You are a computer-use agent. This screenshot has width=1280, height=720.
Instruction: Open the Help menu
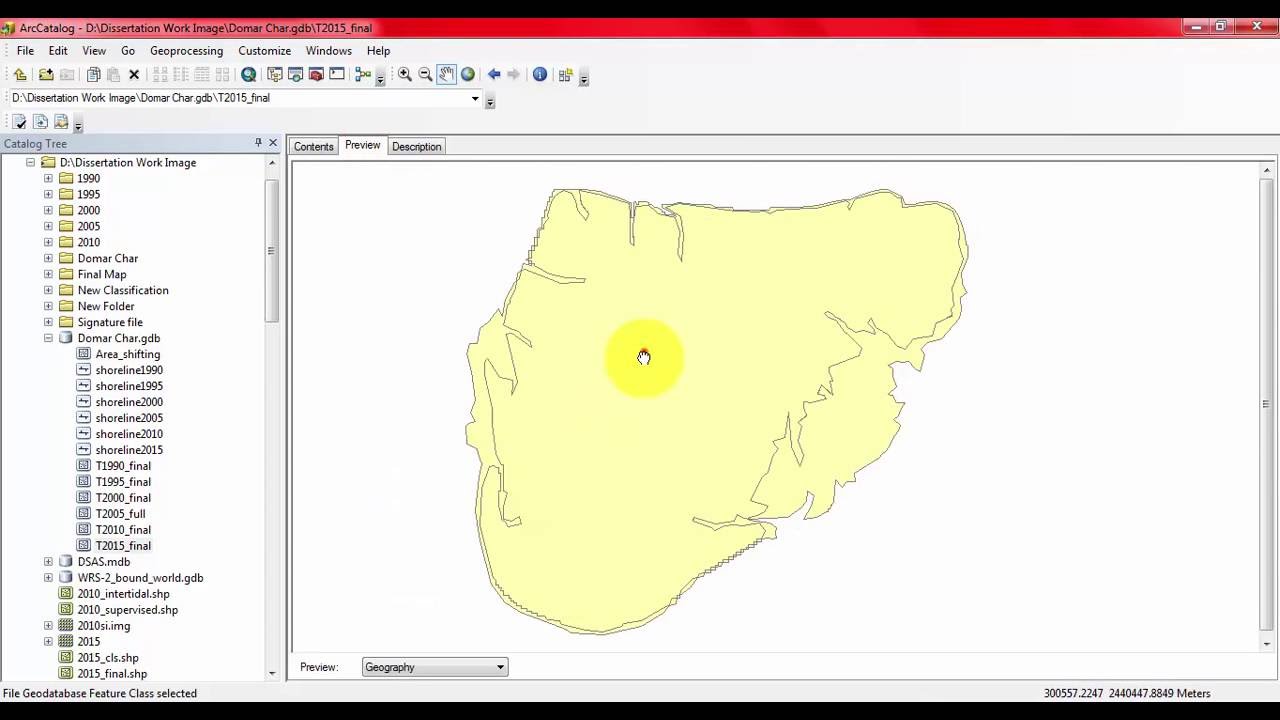point(378,50)
